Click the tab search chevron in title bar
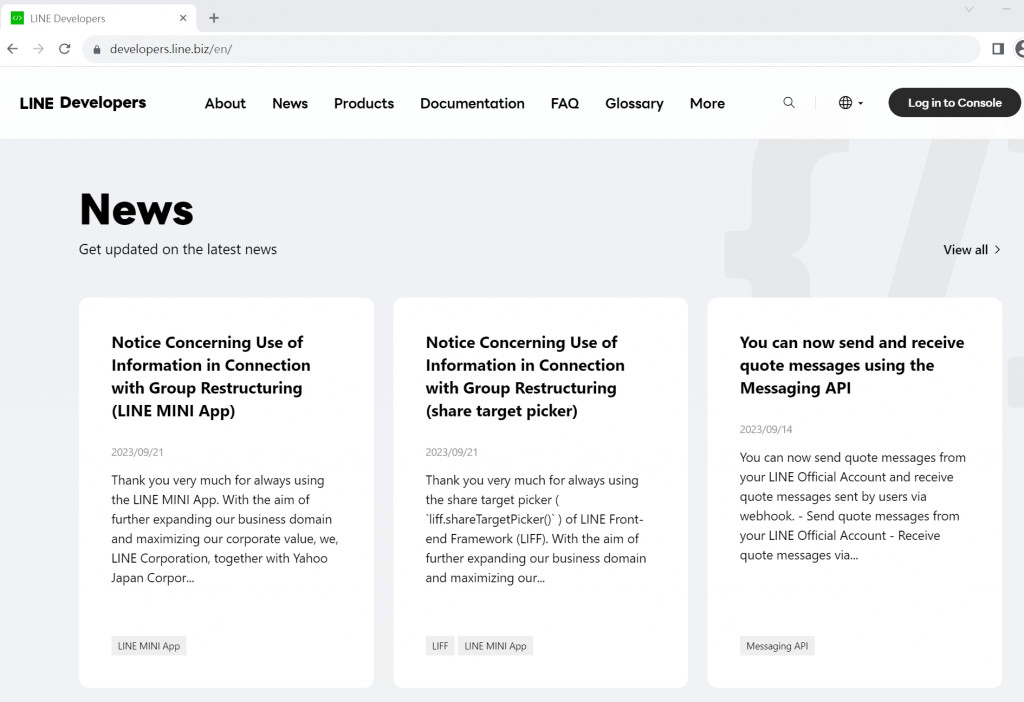Image resolution: width=1024 pixels, height=702 pixels. [x=969, y=9]
